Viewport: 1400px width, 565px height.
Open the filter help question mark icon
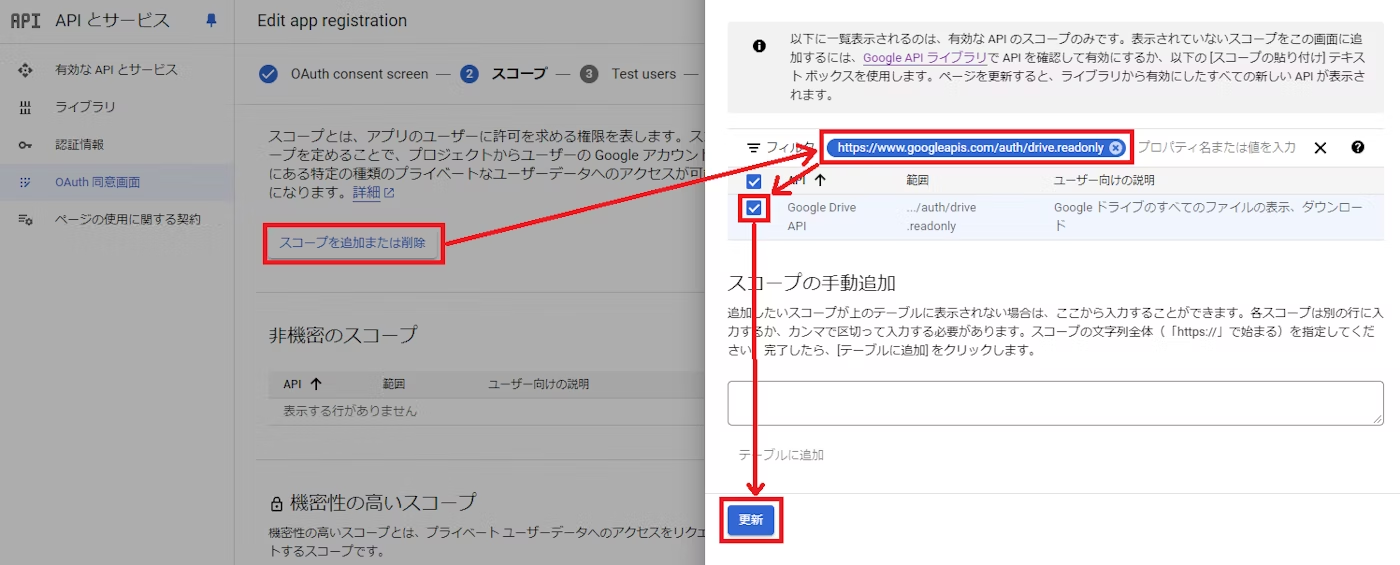pyautogui.click(x=1357, y=147)
